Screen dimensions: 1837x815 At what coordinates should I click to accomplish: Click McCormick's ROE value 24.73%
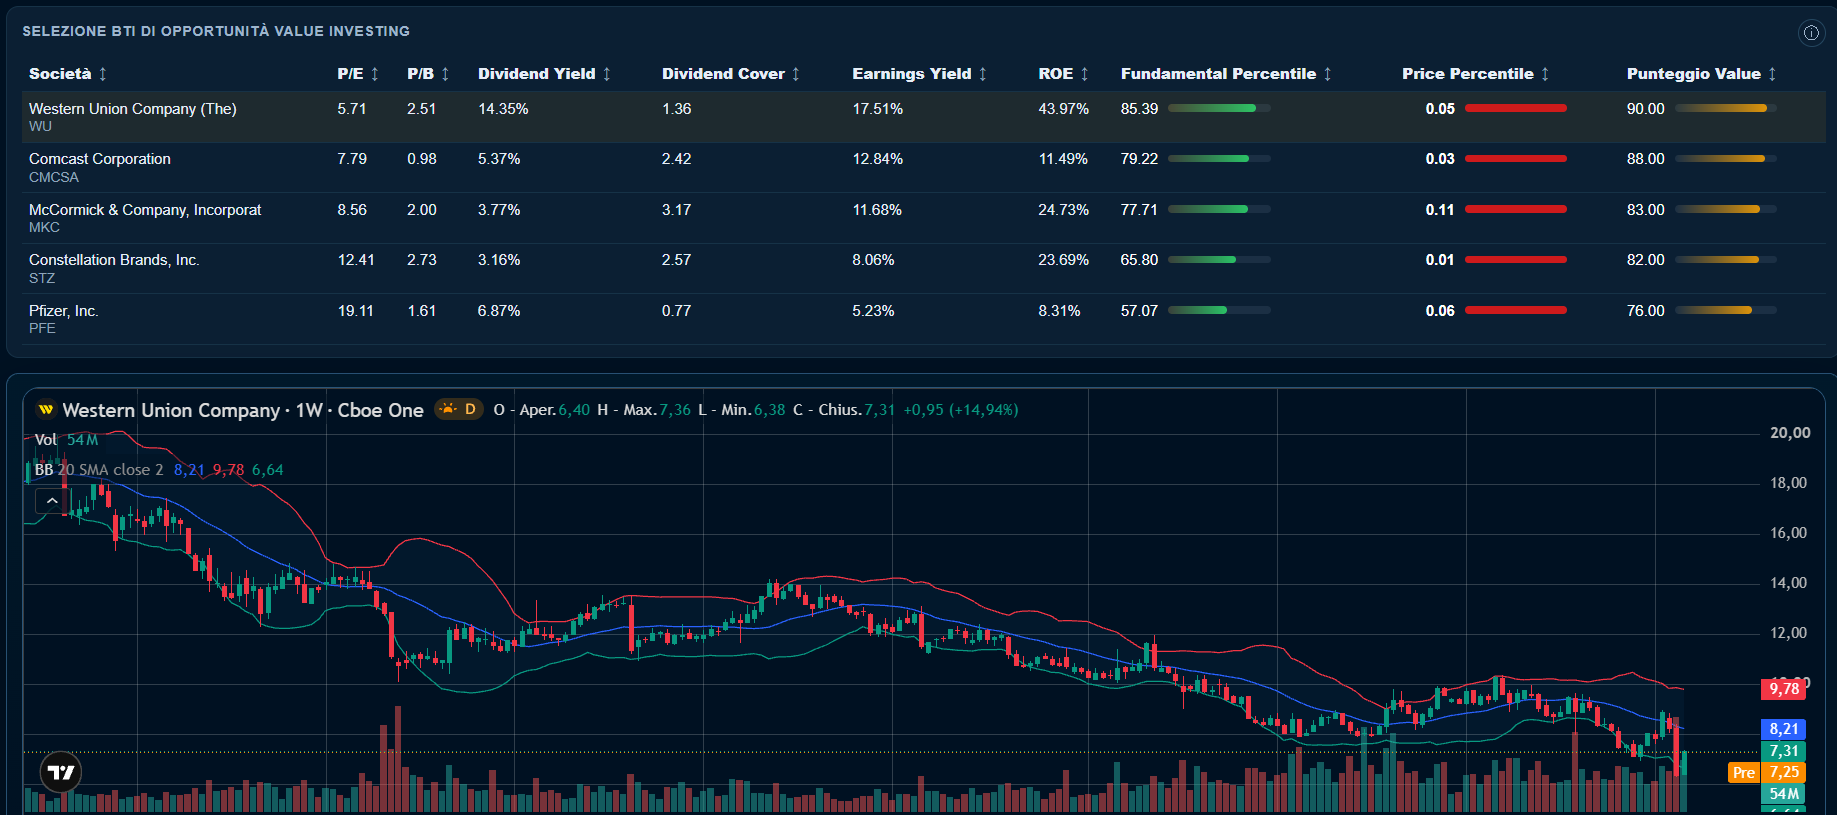click(x=1063, y=210)
